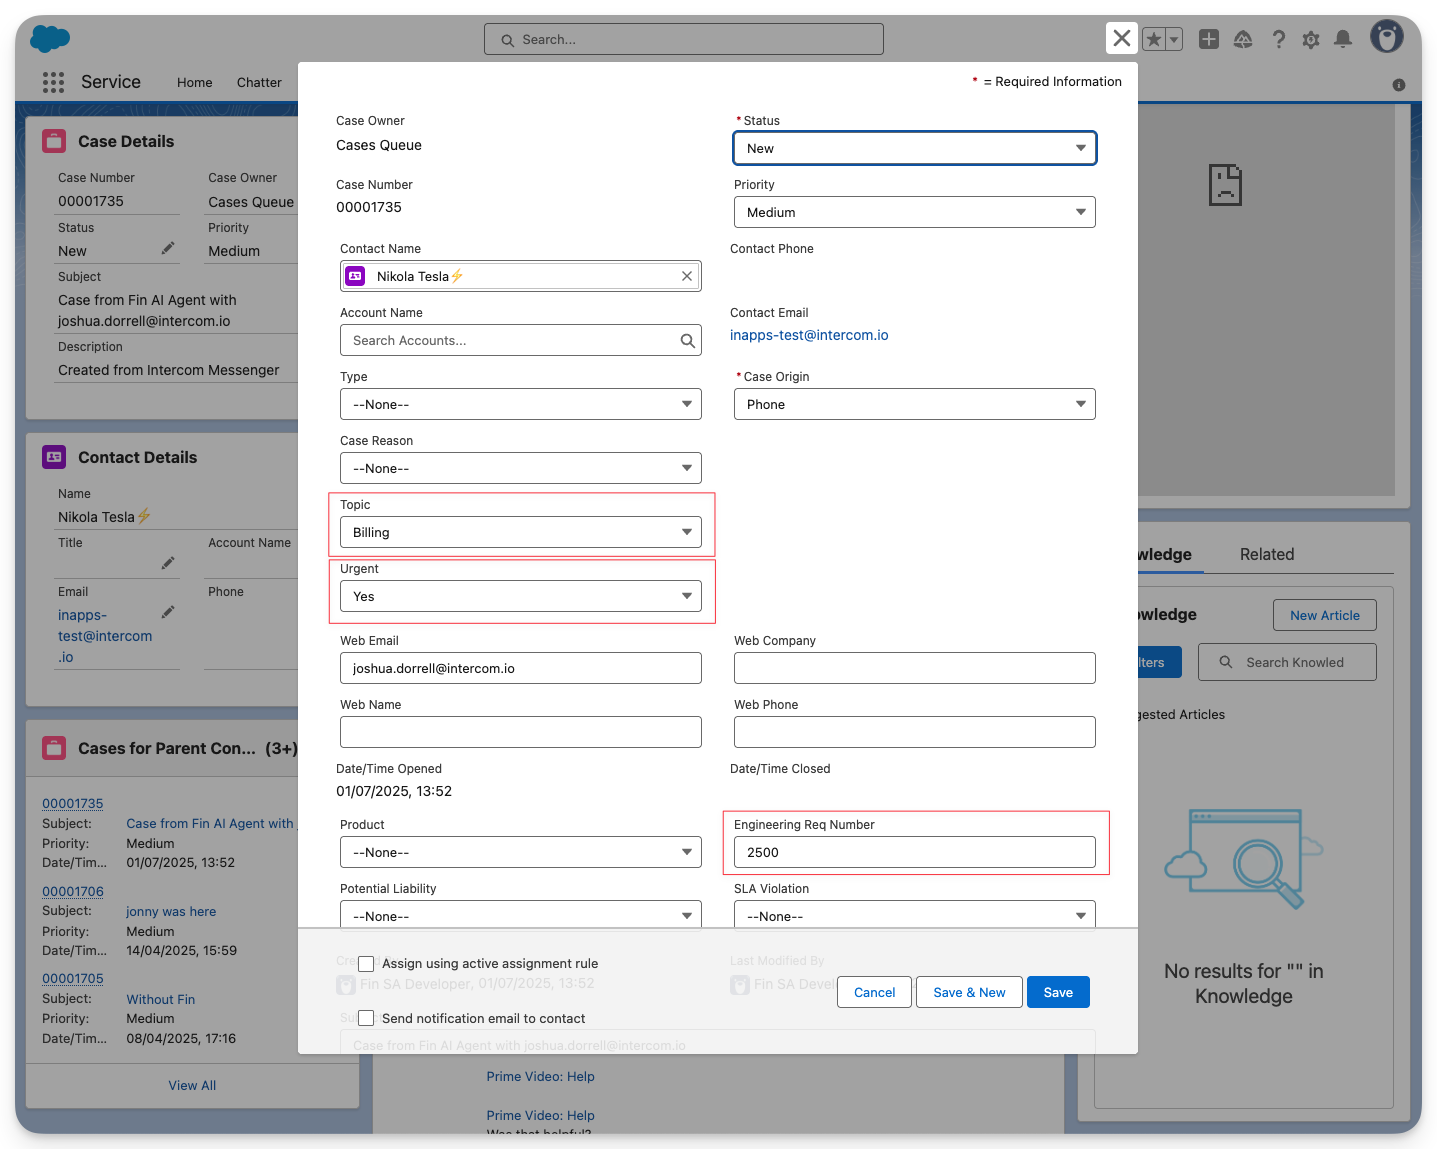
Task: Open the Topic dropdown set to Billing
Action: pos(520,532)
